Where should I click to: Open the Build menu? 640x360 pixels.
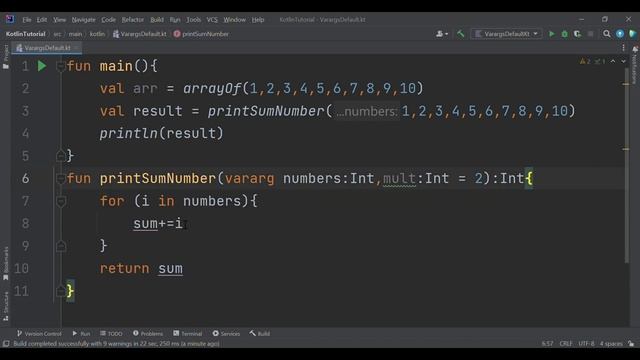pyautogui.click(x=157, y=20)
